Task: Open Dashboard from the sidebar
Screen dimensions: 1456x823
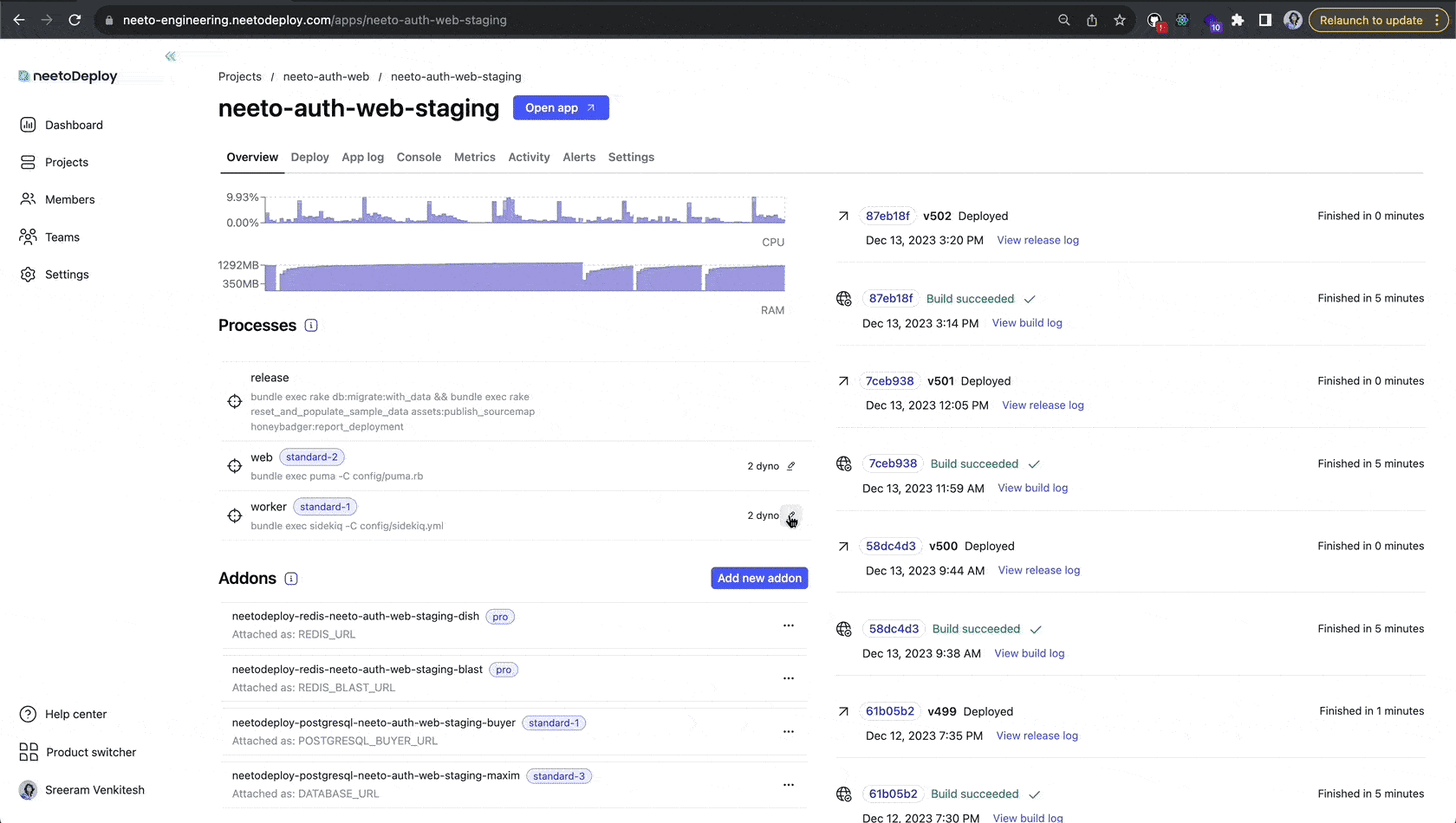Action: 62,125
